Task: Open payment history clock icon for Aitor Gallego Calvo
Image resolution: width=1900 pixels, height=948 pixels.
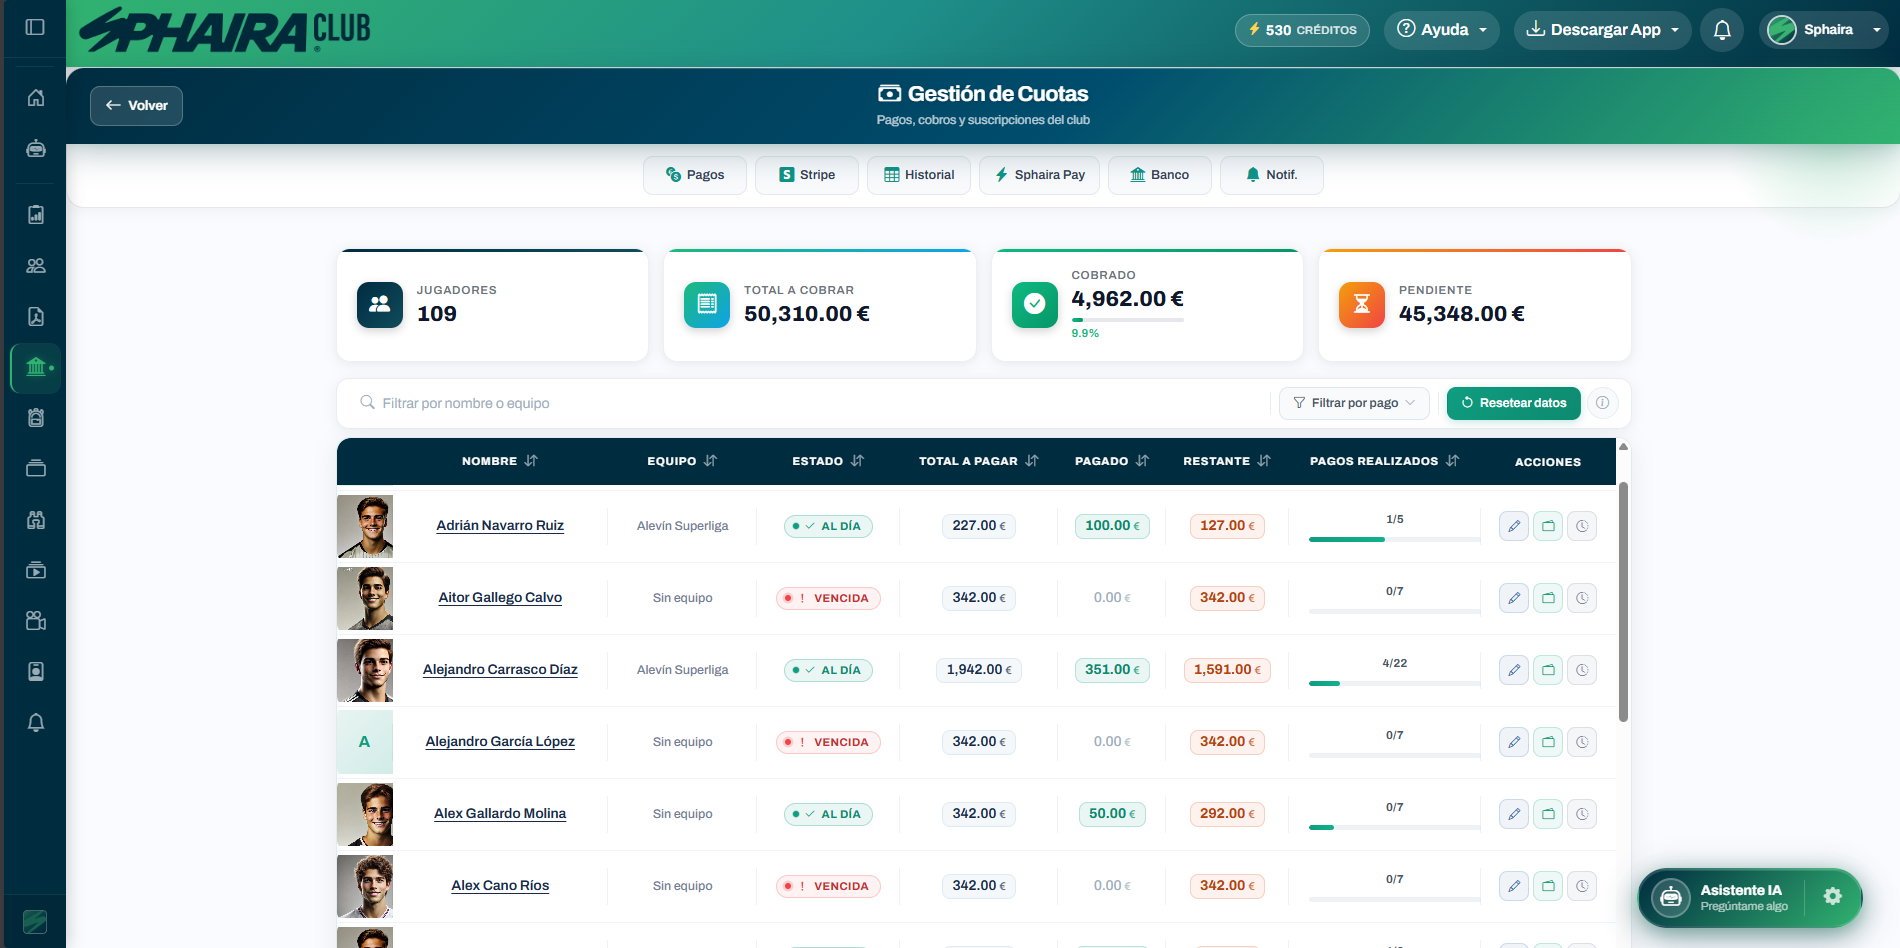Action: tap(1582, 597)
